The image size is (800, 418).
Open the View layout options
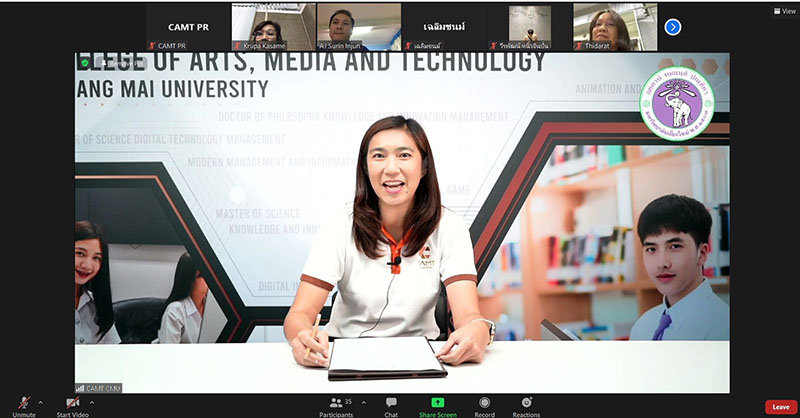(x=785, y=11)
